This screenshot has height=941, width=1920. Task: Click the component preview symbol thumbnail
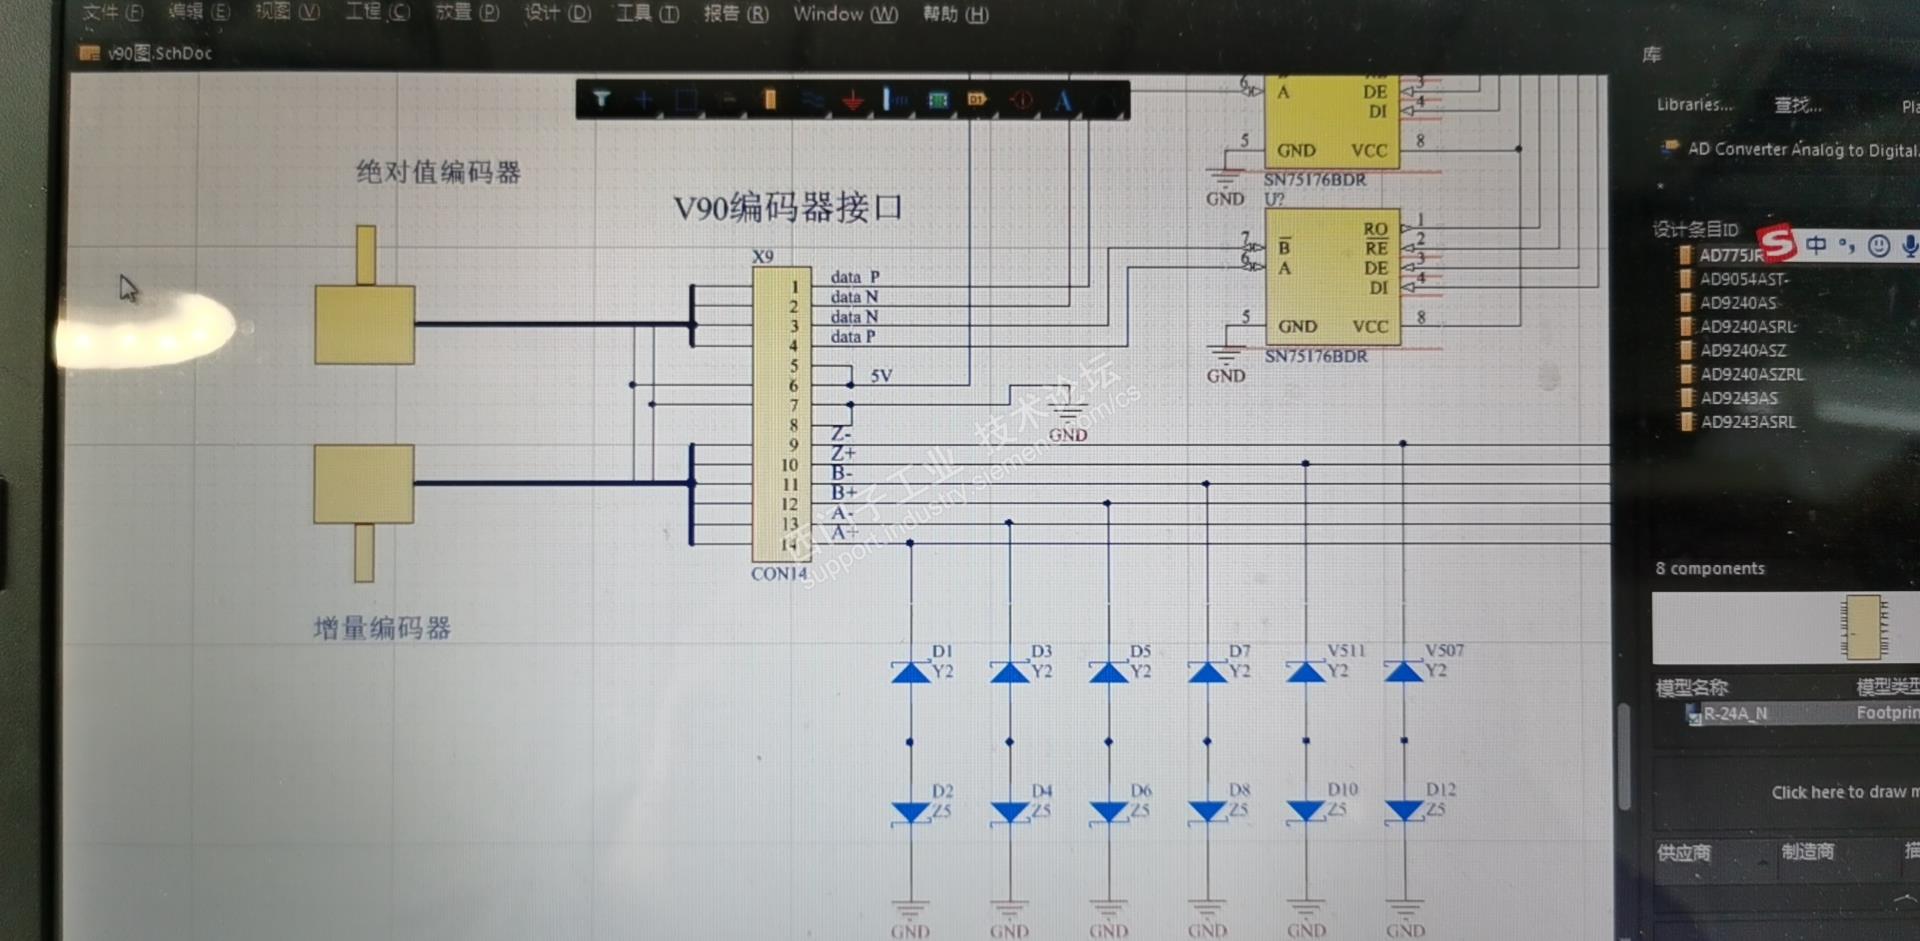[x=1864, y=627]
